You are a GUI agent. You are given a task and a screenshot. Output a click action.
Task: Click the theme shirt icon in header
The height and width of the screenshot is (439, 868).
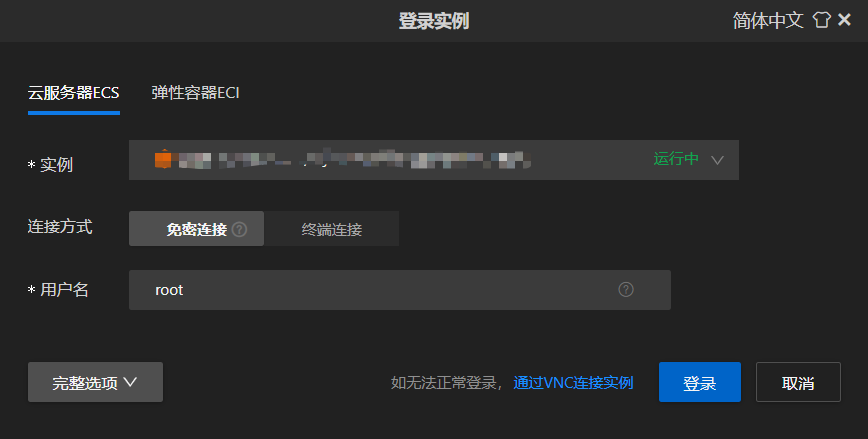point(822,20)
